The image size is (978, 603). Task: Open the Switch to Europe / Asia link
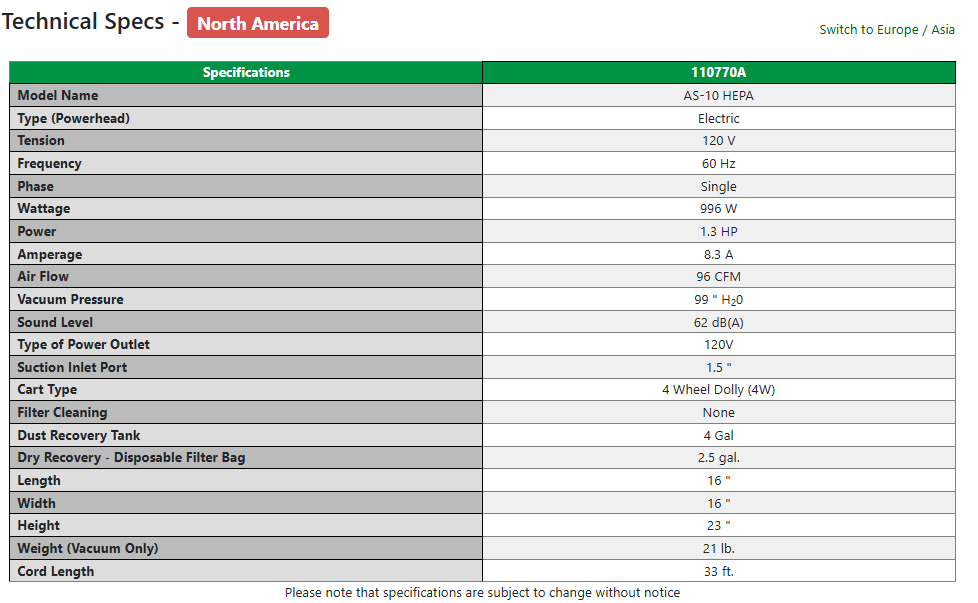[886, 29]
